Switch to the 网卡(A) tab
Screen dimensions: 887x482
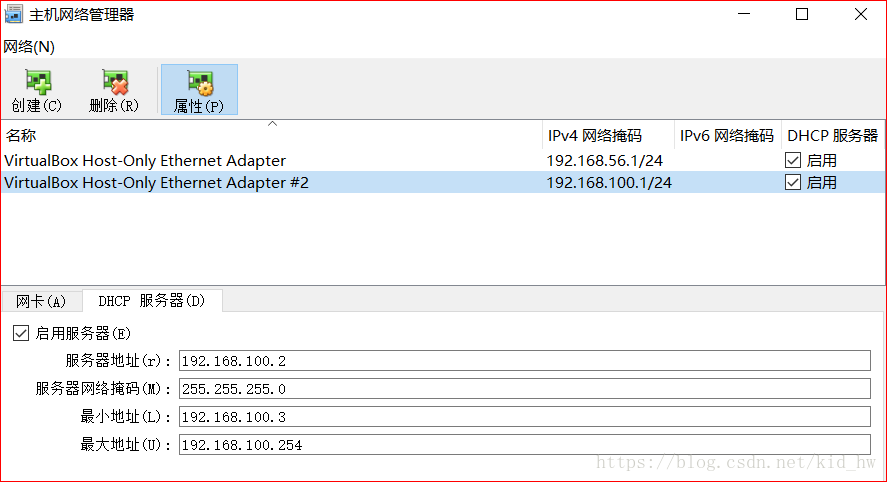pyautogui.click(x=41, y=301)
